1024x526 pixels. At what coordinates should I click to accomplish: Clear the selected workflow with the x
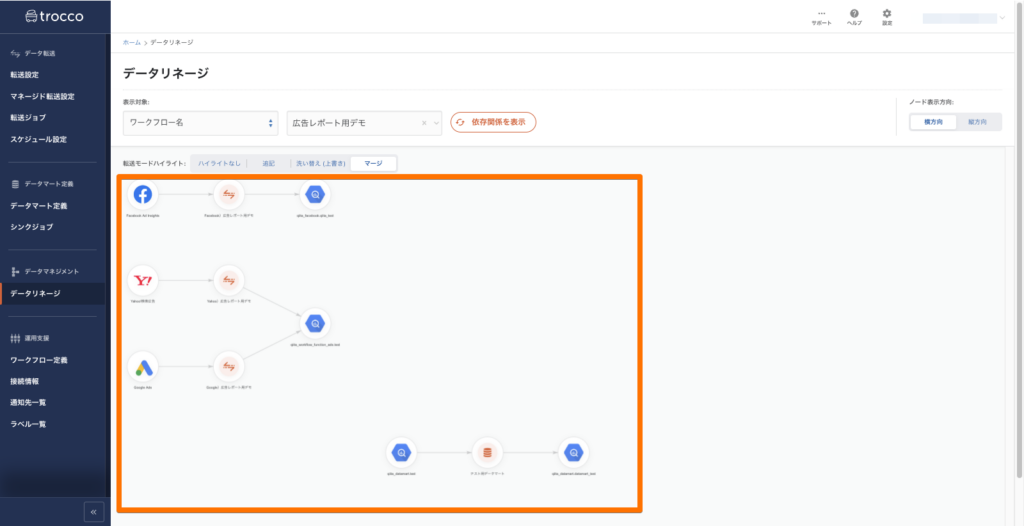(x=423, y=122)
